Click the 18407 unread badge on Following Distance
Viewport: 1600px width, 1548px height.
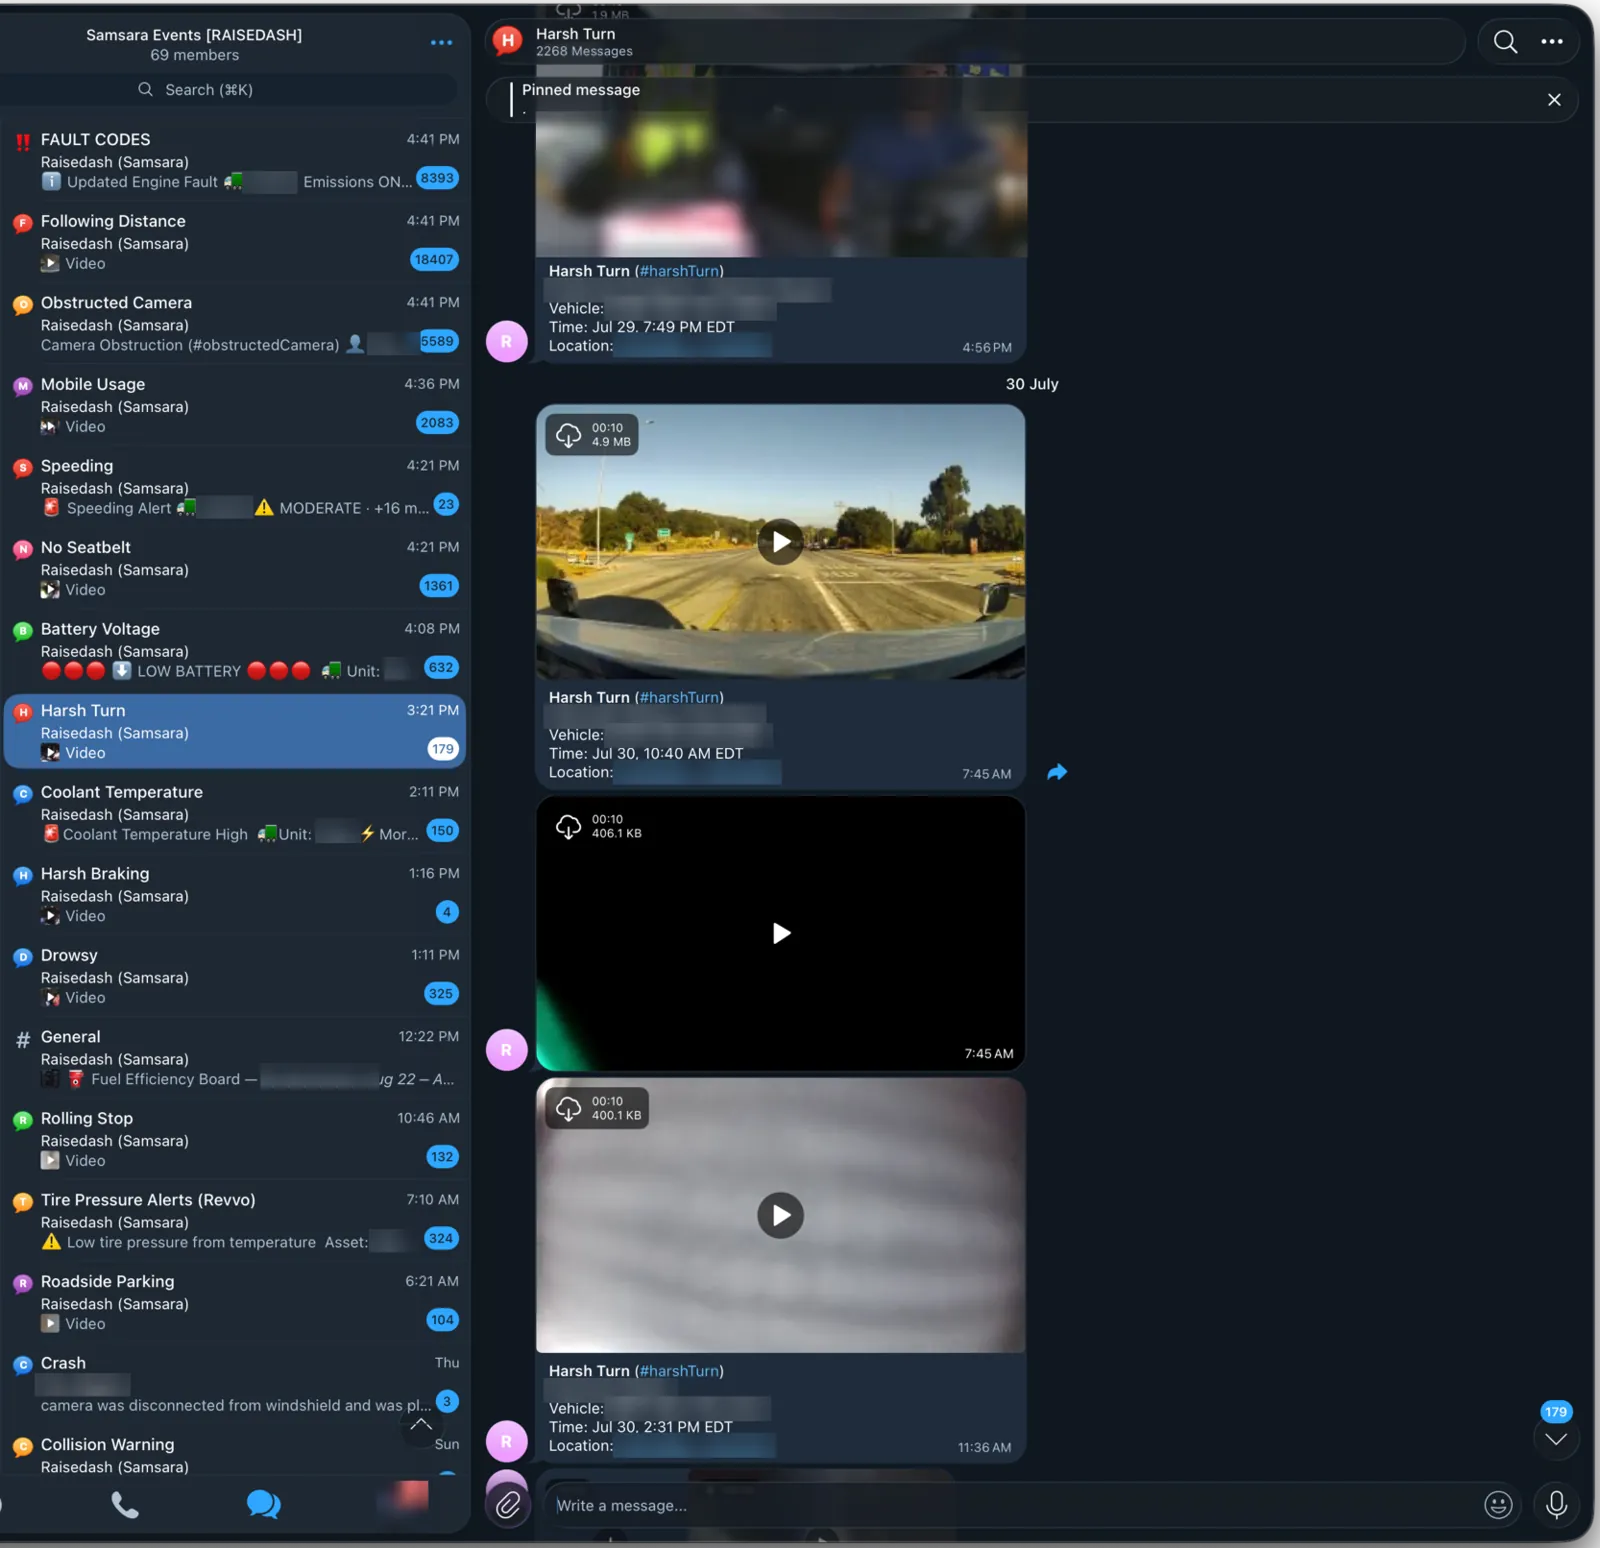click(434, 260)
